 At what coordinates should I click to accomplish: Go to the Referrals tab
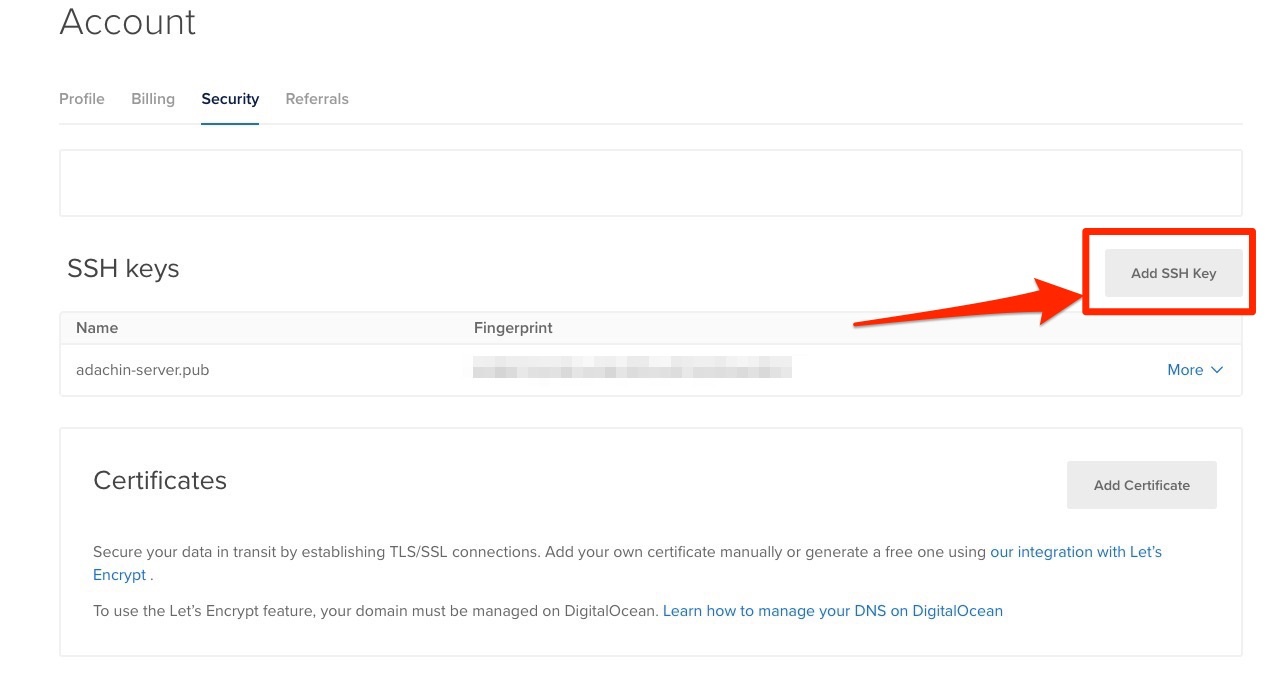317,99
